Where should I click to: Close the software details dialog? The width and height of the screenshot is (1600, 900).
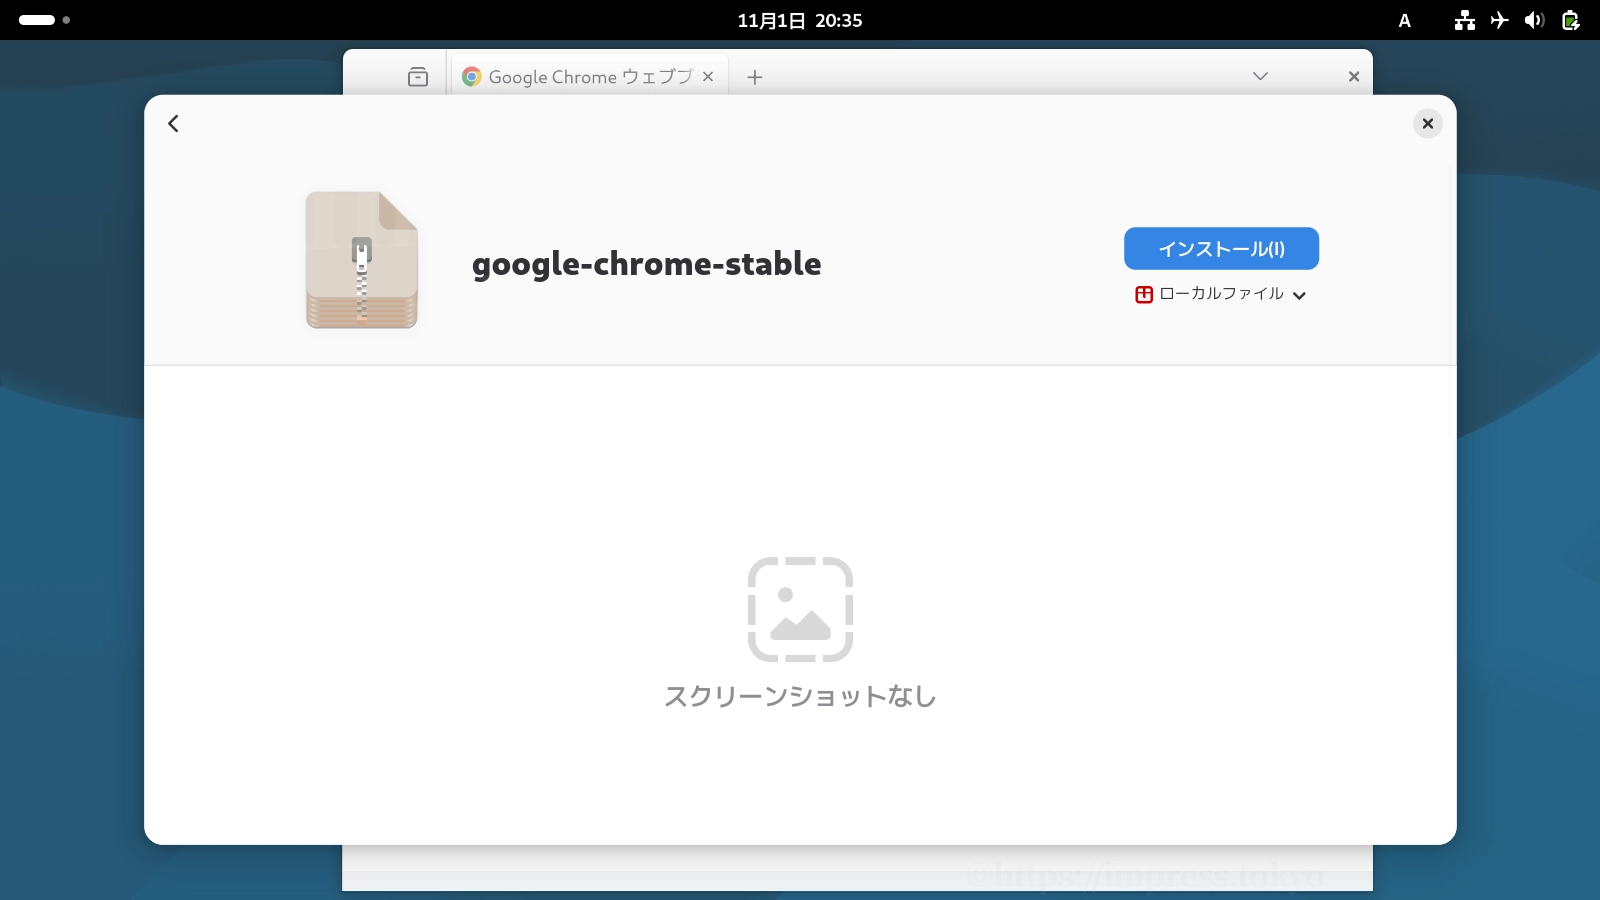pyautogui.click(x=1427, y=123)
